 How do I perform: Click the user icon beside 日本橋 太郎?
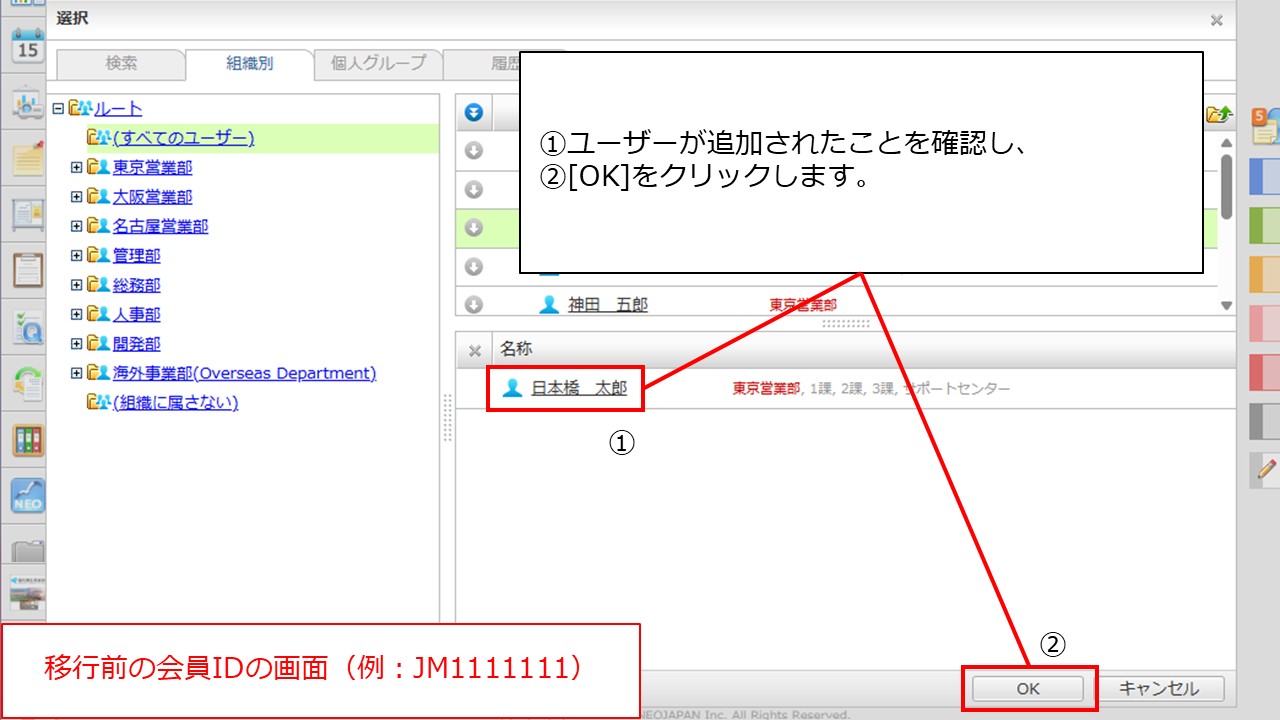(512, 388)
